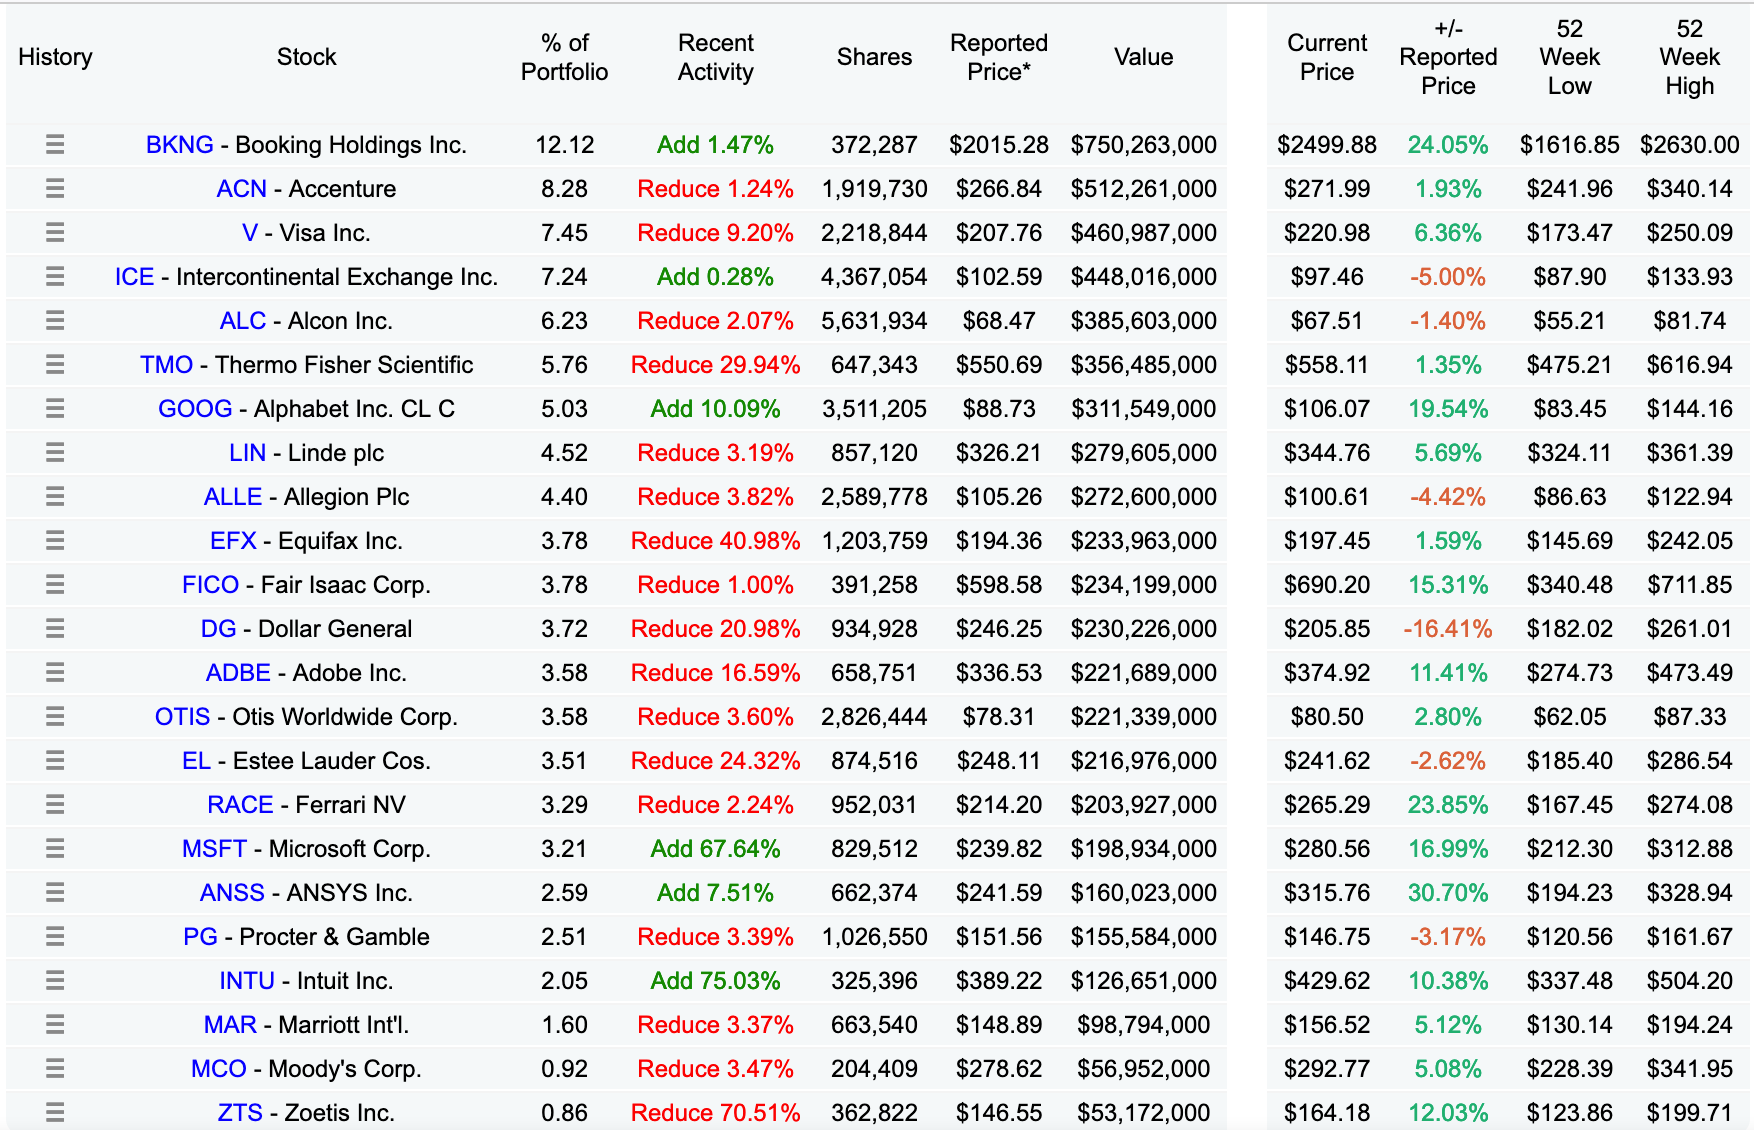This screenshot has width=1754, height=1130.
Task: Open history icon for ACN Accenture row
Action: 55,189
